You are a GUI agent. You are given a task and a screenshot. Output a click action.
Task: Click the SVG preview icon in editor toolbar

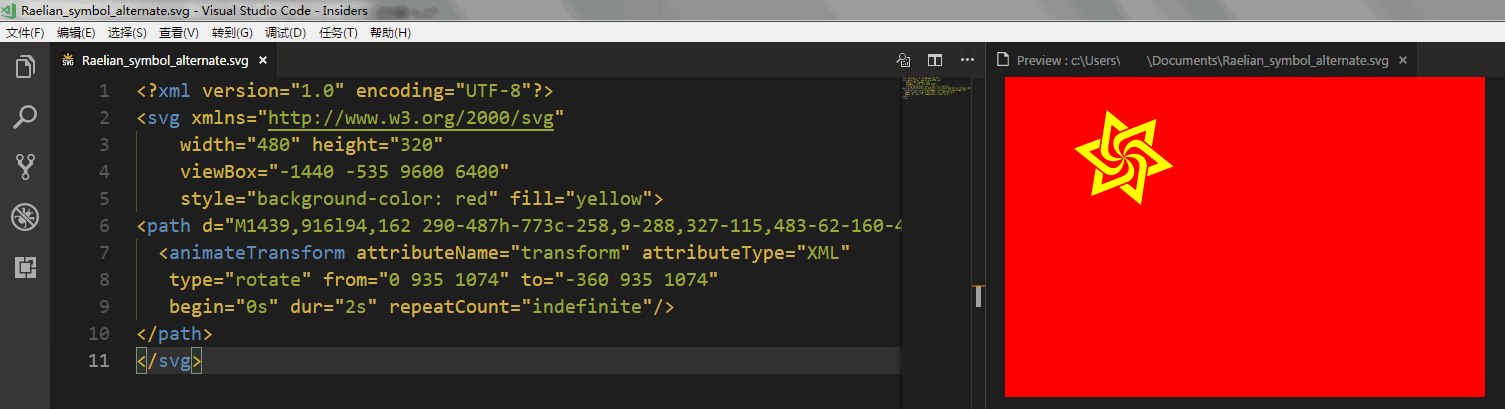(x=903, y=60)
